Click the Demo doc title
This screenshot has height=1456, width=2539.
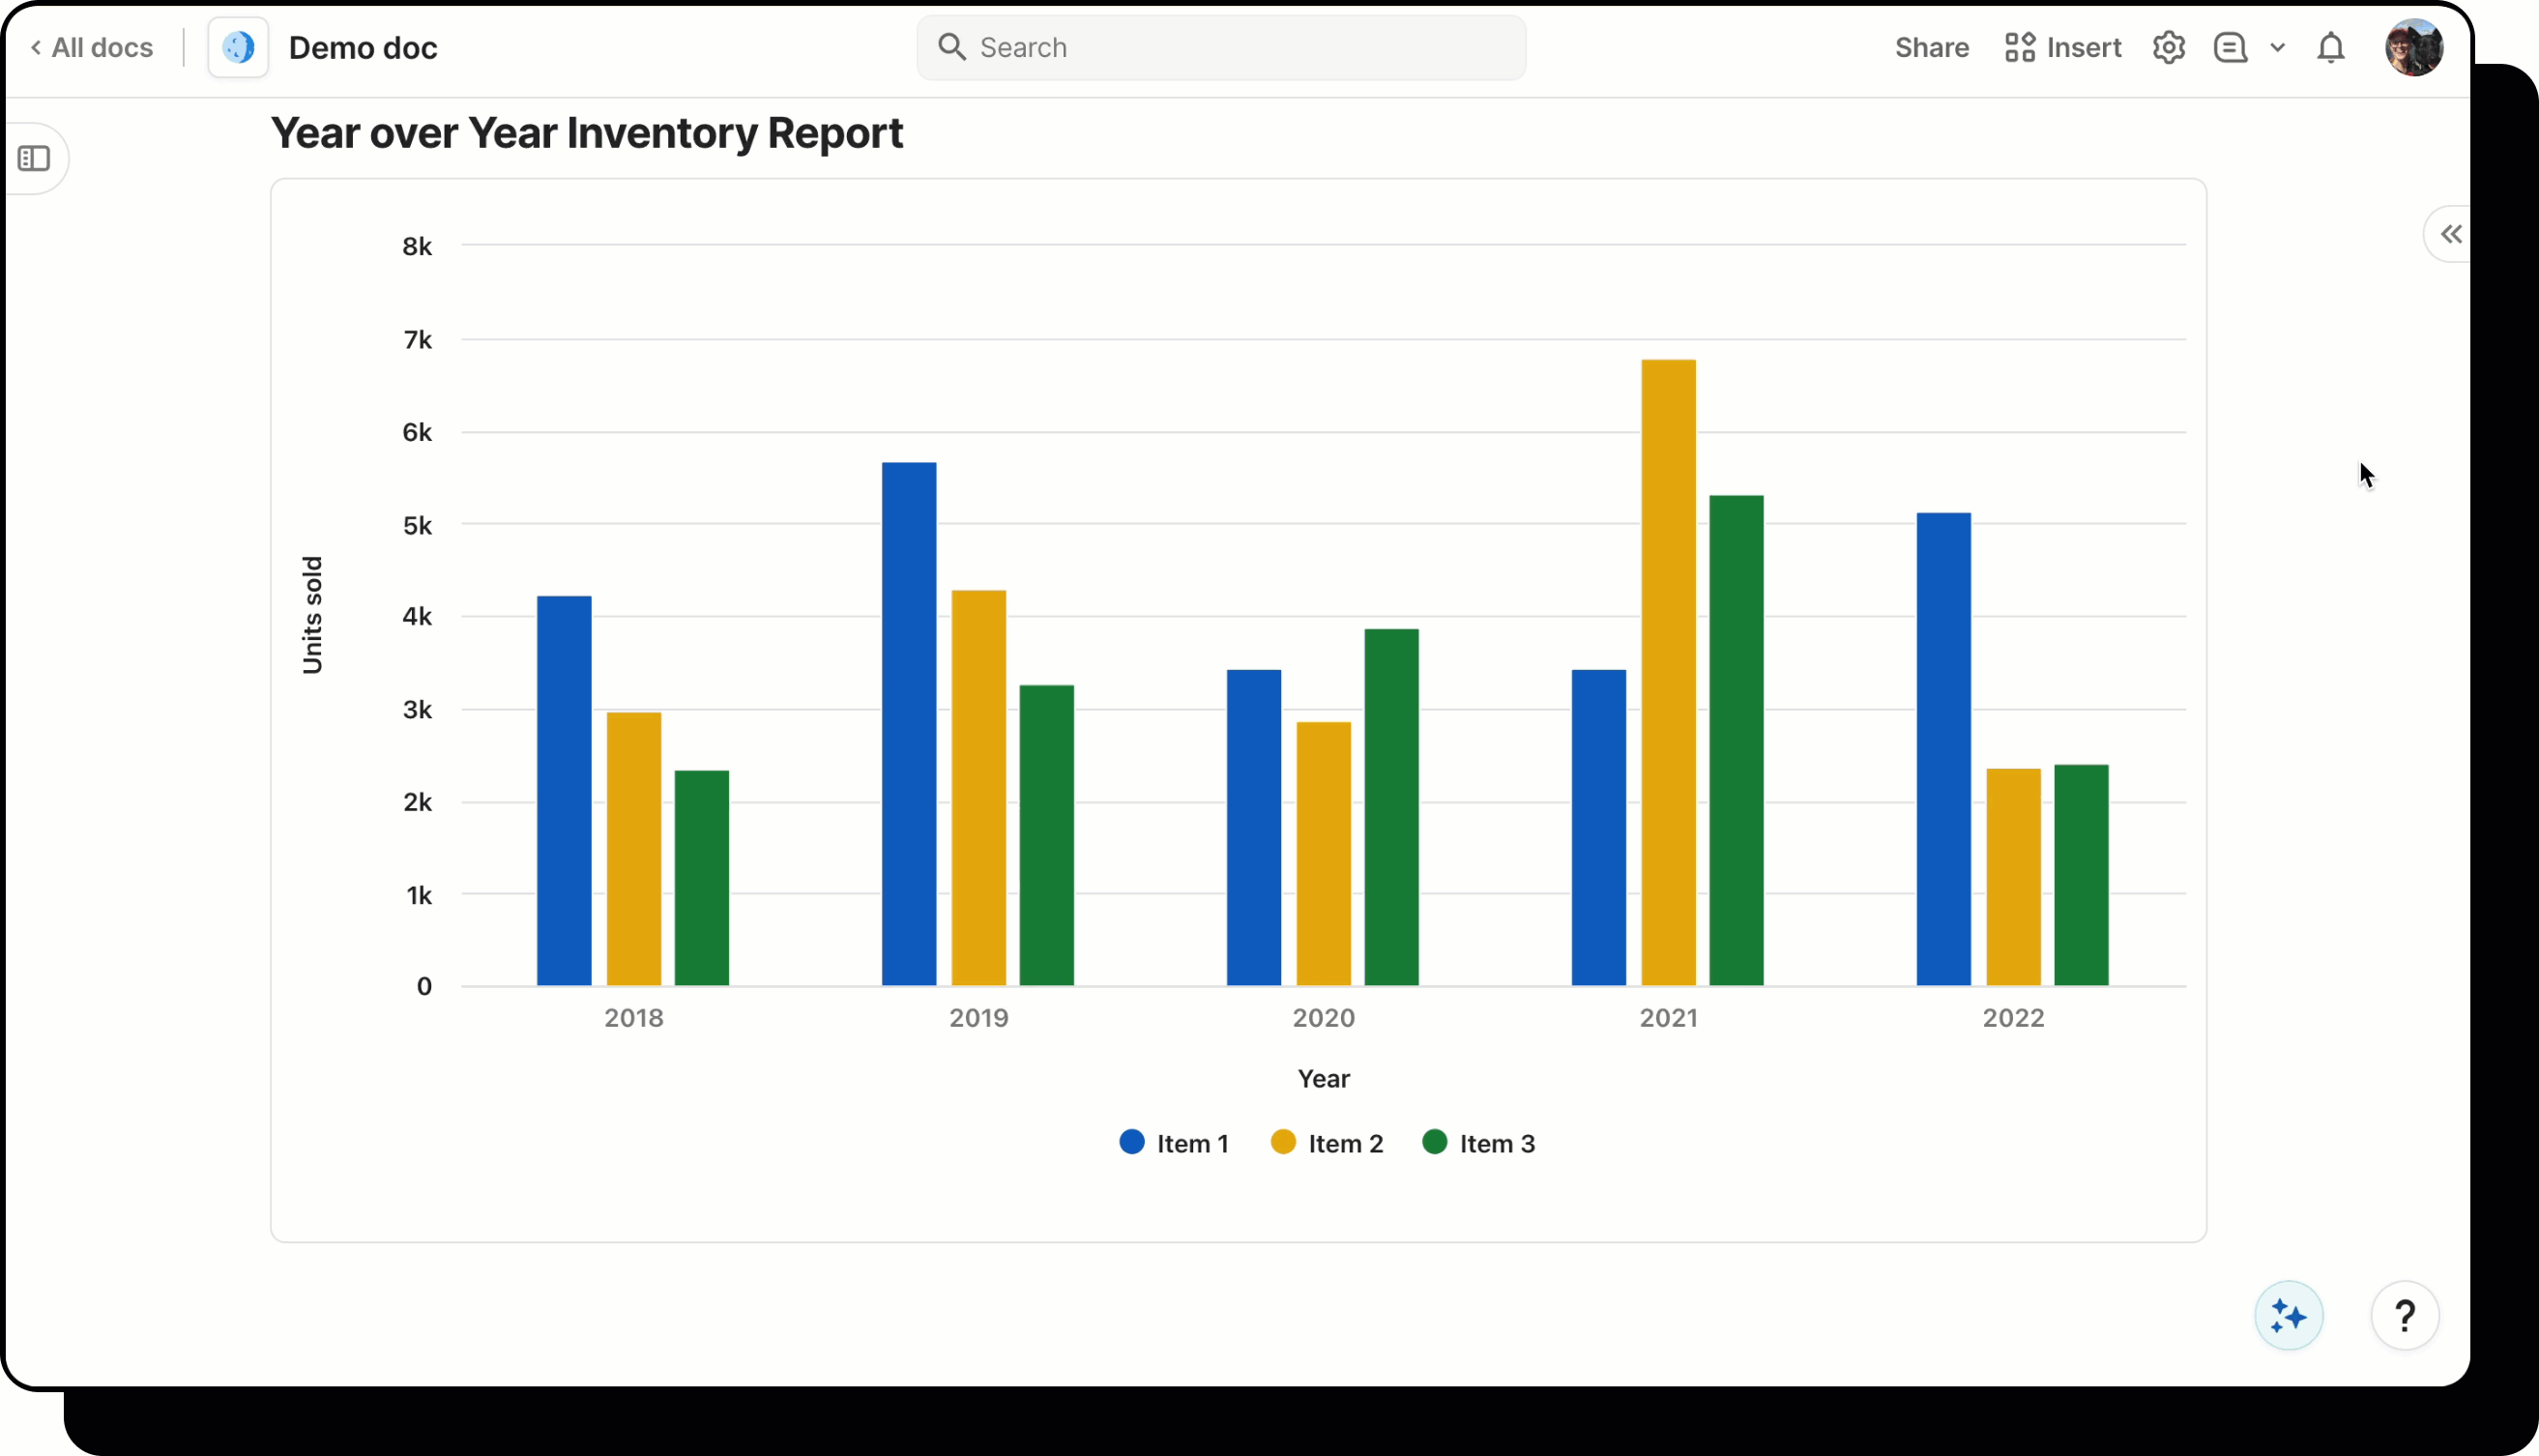point(362,47)
